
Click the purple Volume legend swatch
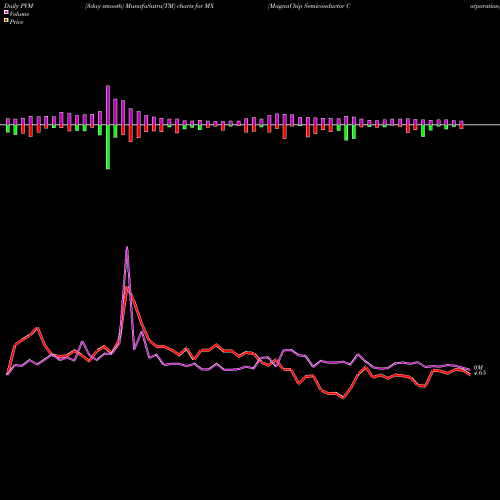(6, 12)
